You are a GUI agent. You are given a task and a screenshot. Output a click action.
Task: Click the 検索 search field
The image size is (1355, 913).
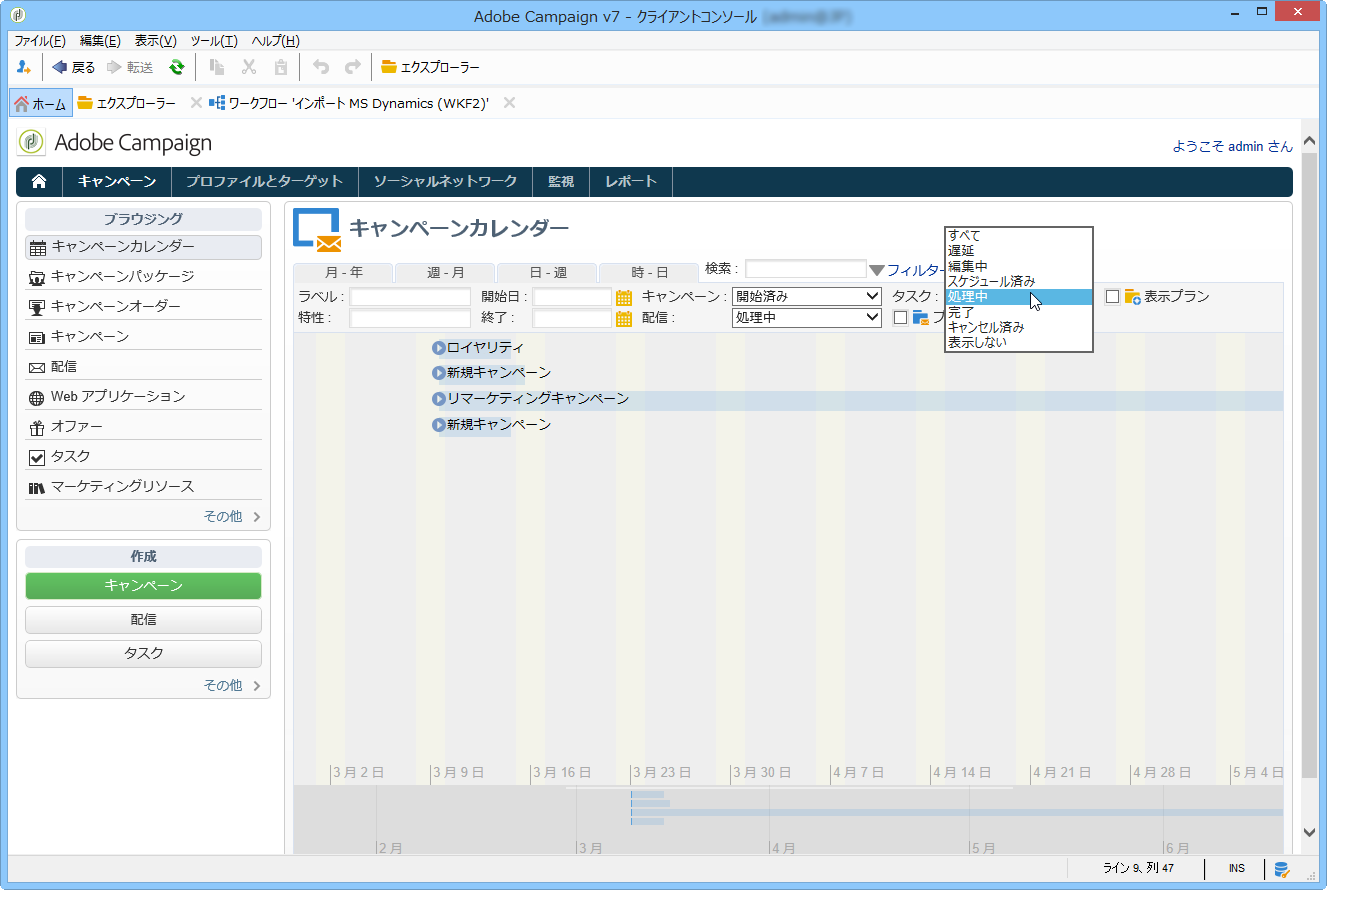(x=806, y=269)
